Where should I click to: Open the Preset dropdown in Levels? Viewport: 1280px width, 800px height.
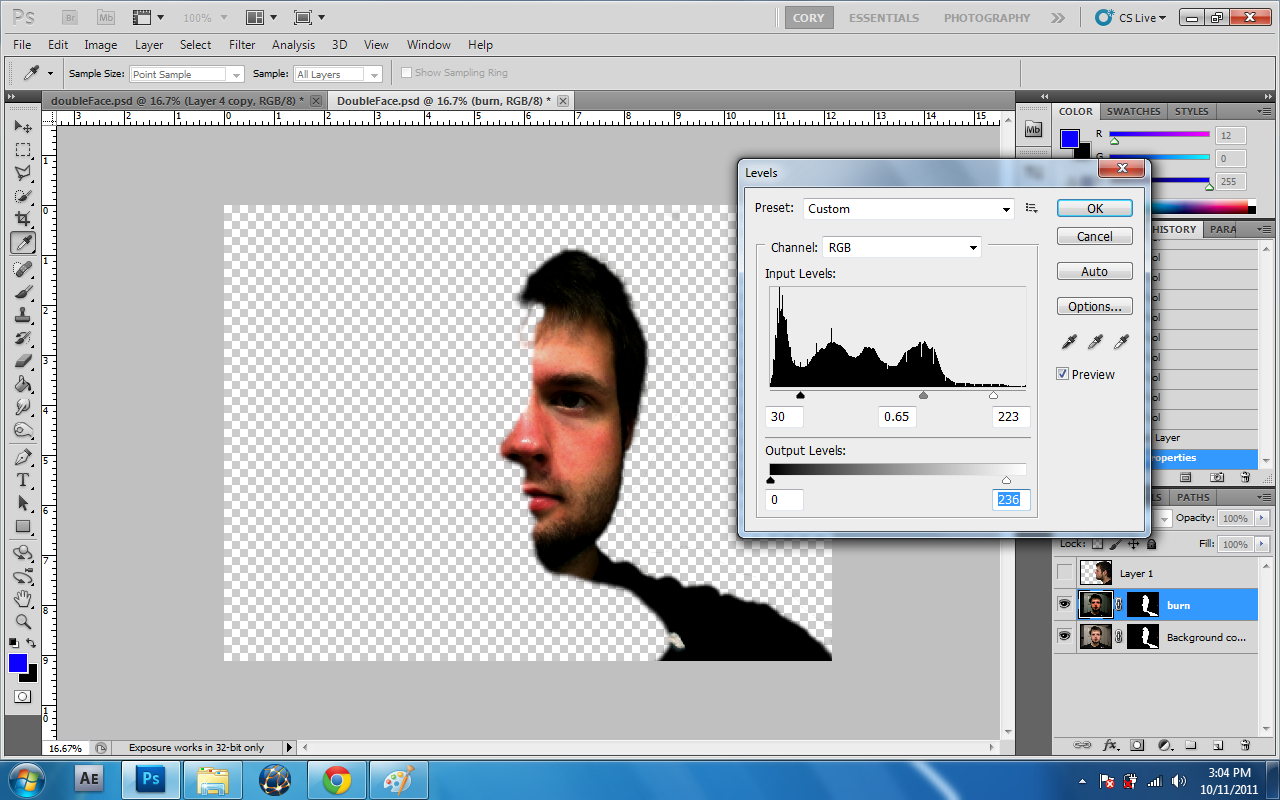tap(909, 209)
